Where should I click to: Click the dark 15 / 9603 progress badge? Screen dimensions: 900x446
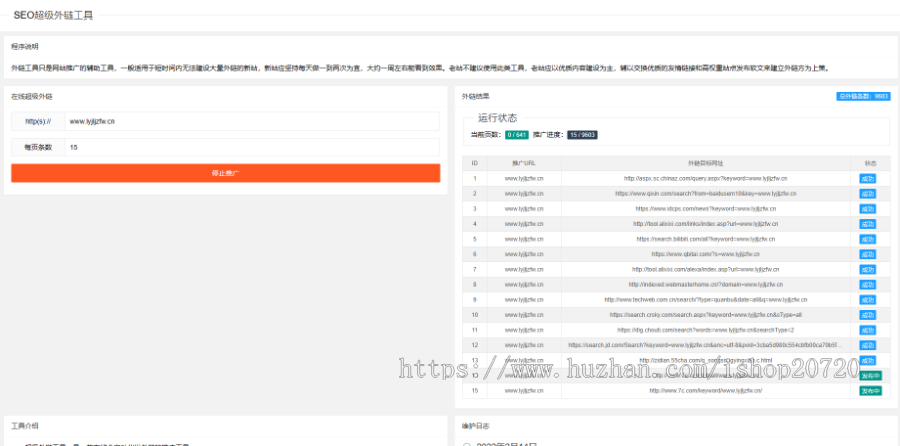[582, 135]
